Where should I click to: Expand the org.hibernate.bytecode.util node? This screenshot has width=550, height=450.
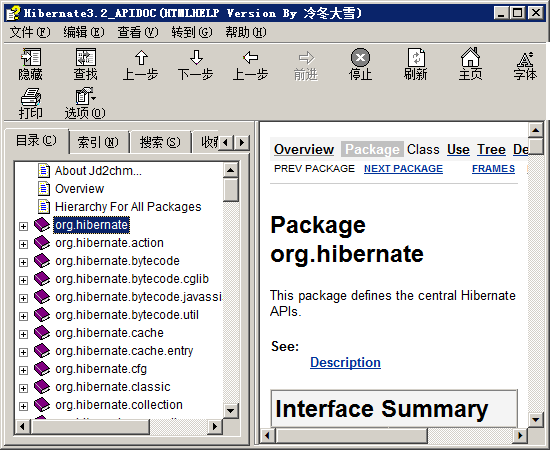tap(23, 316)
